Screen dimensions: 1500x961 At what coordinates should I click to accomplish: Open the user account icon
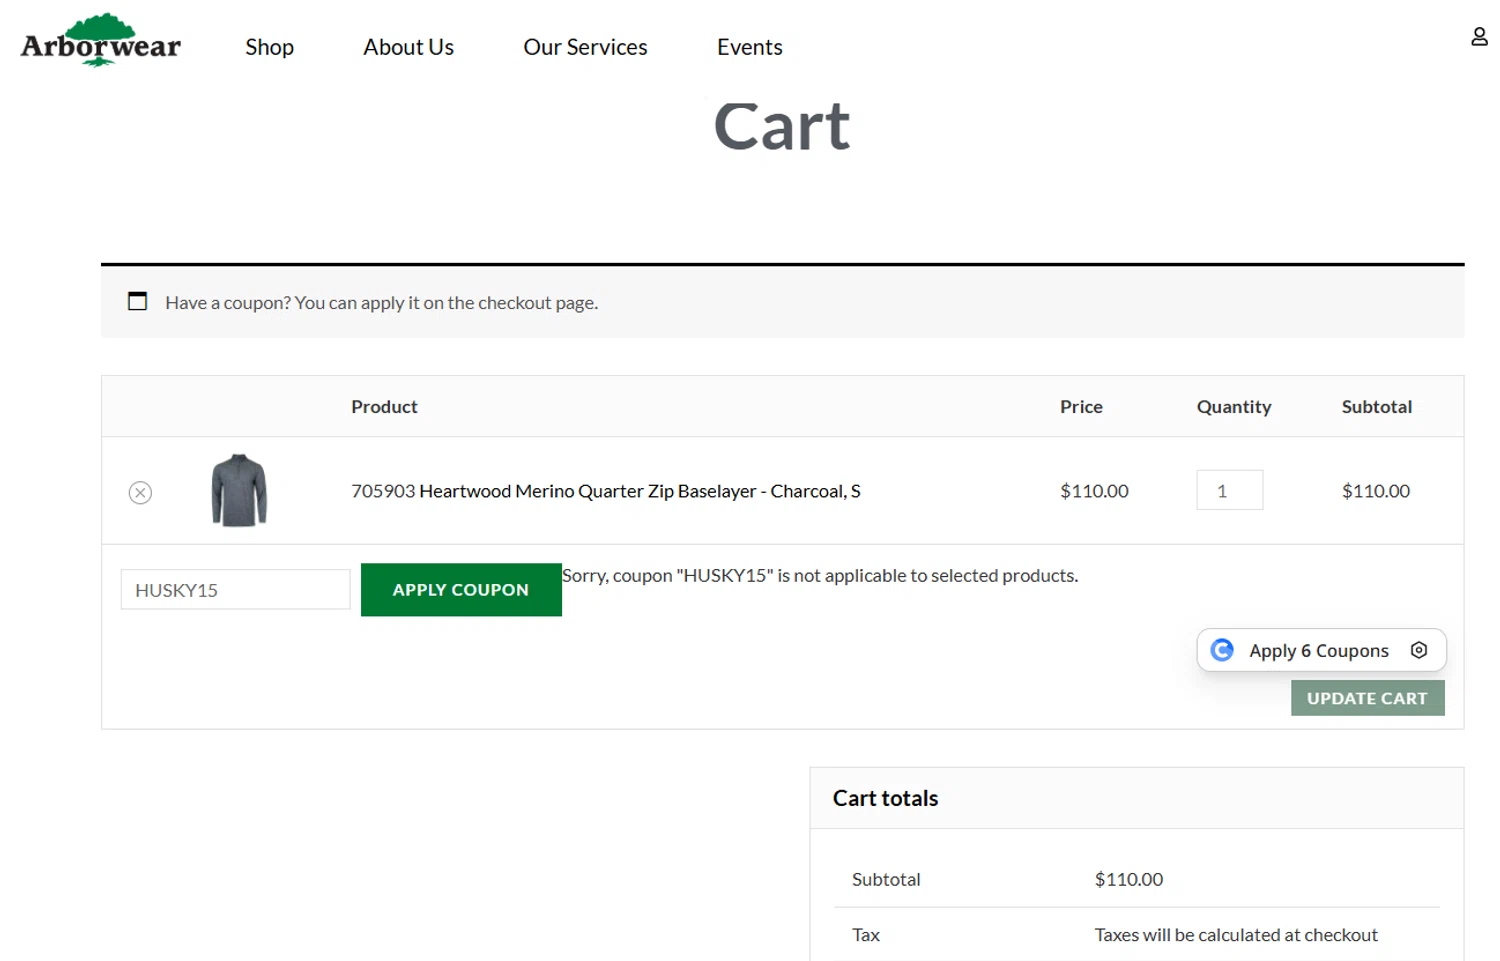click(1479, 37)
